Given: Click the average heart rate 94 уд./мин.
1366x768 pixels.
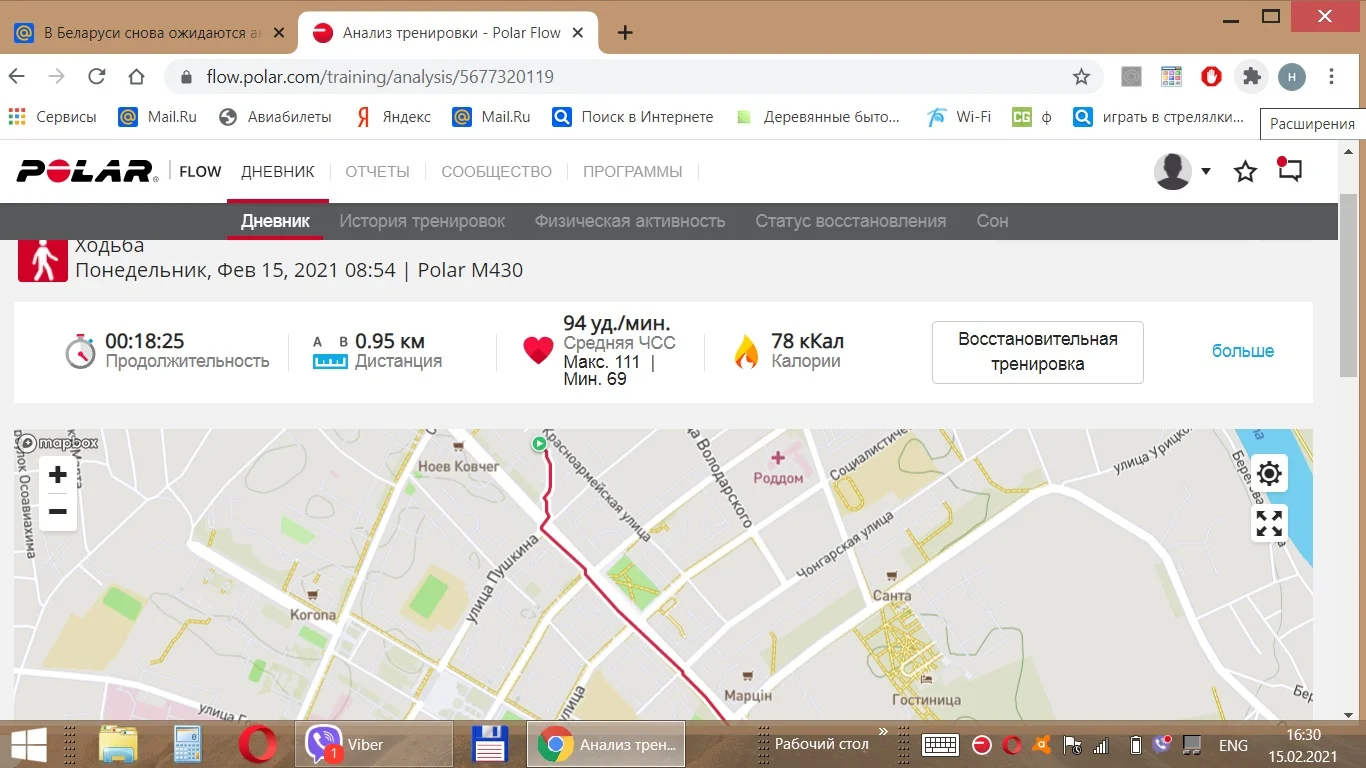Looking at the screenshot, I should (x=617, y=323).
